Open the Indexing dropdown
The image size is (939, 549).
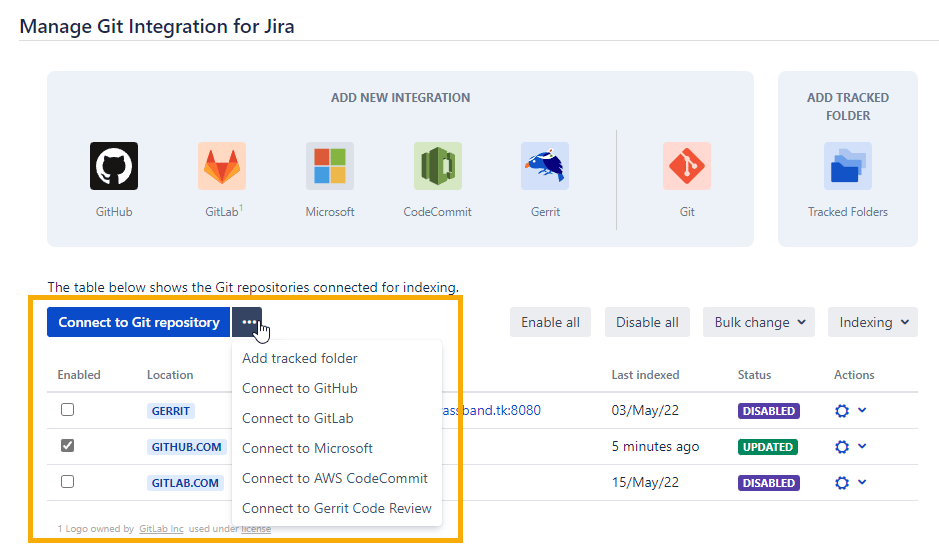click(x=873, y=322)
